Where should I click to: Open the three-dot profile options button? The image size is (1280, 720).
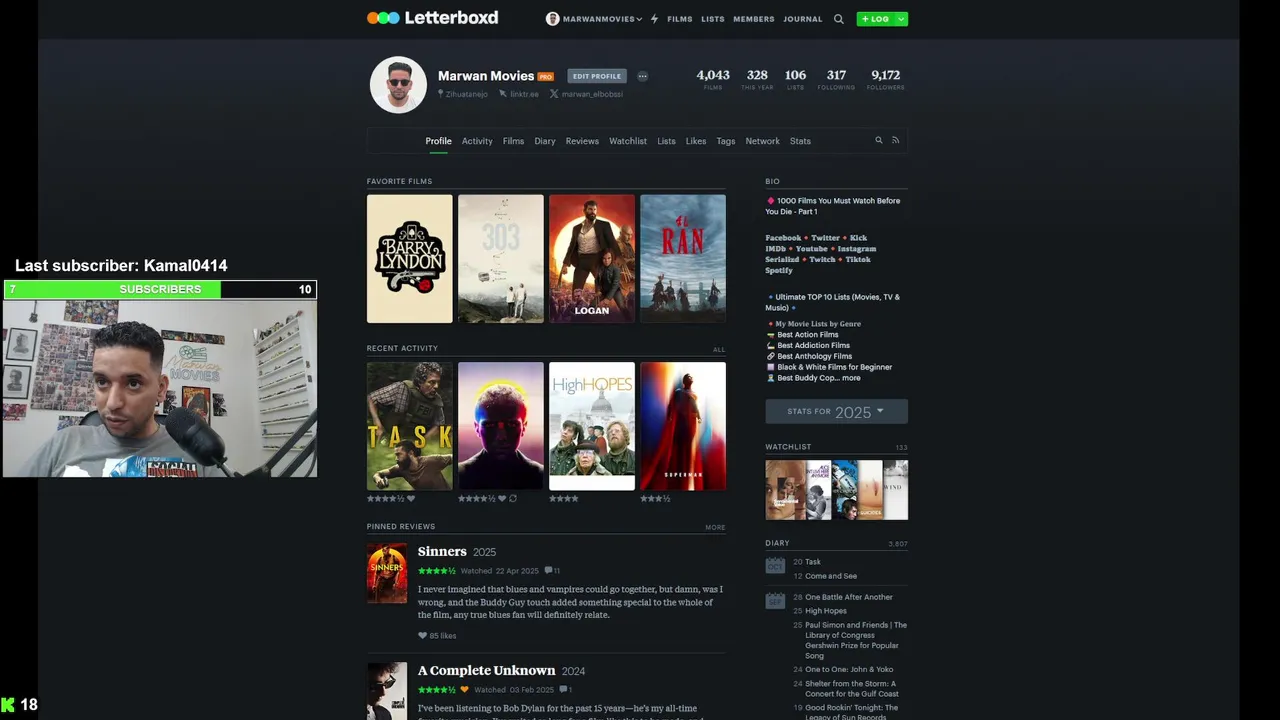(642, 76)
